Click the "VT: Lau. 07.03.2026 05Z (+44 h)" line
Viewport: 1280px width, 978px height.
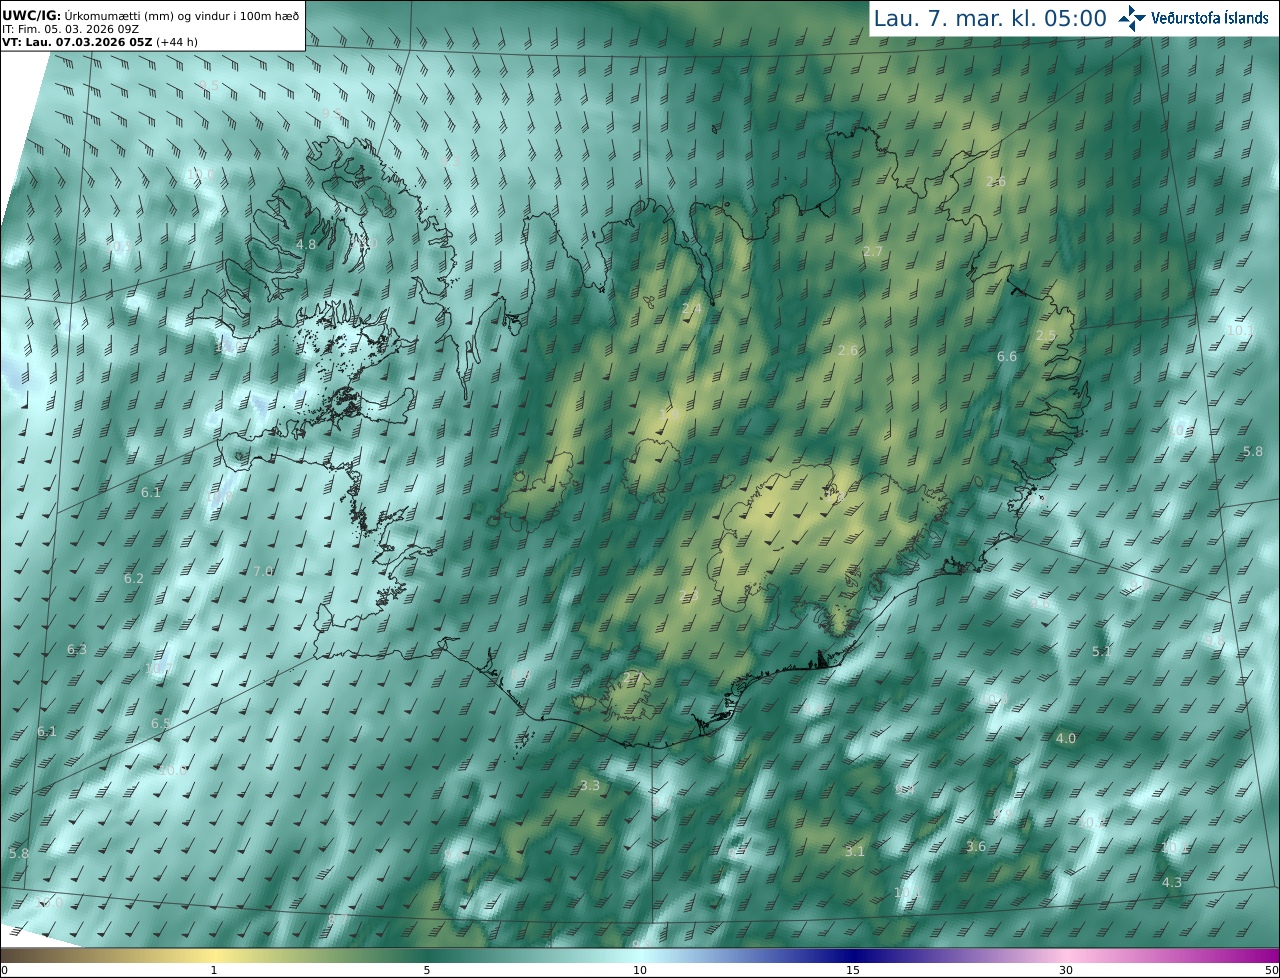click(98, 43)
